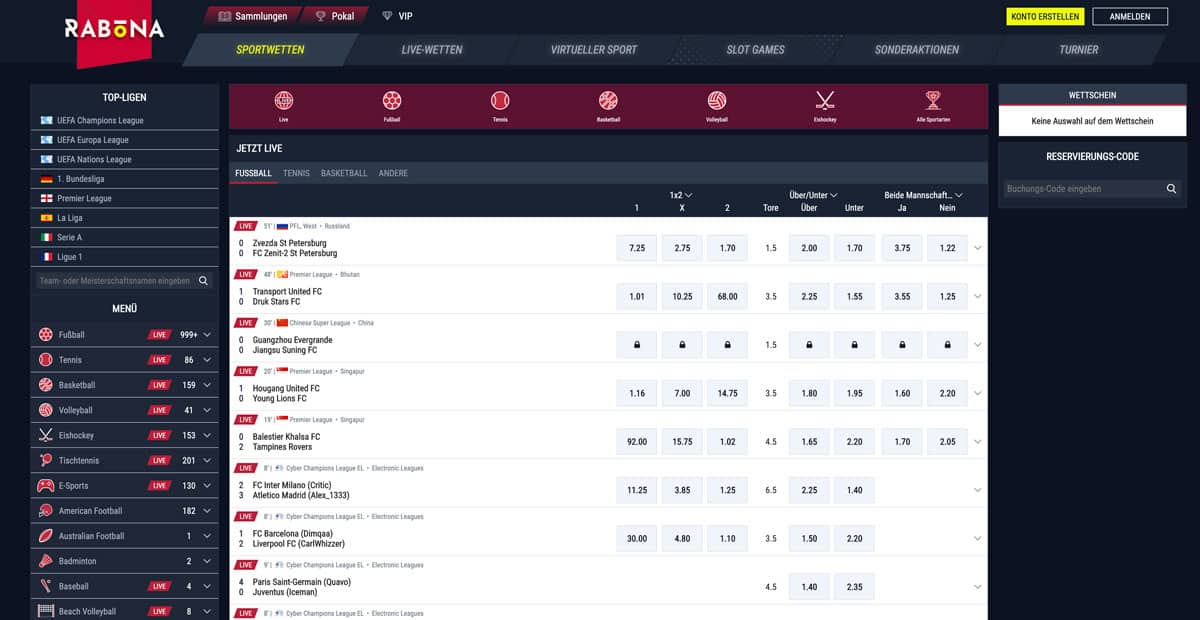Select the Fußball icon in the sports bar
This screenshot has height=620, width=1200.
392,100
